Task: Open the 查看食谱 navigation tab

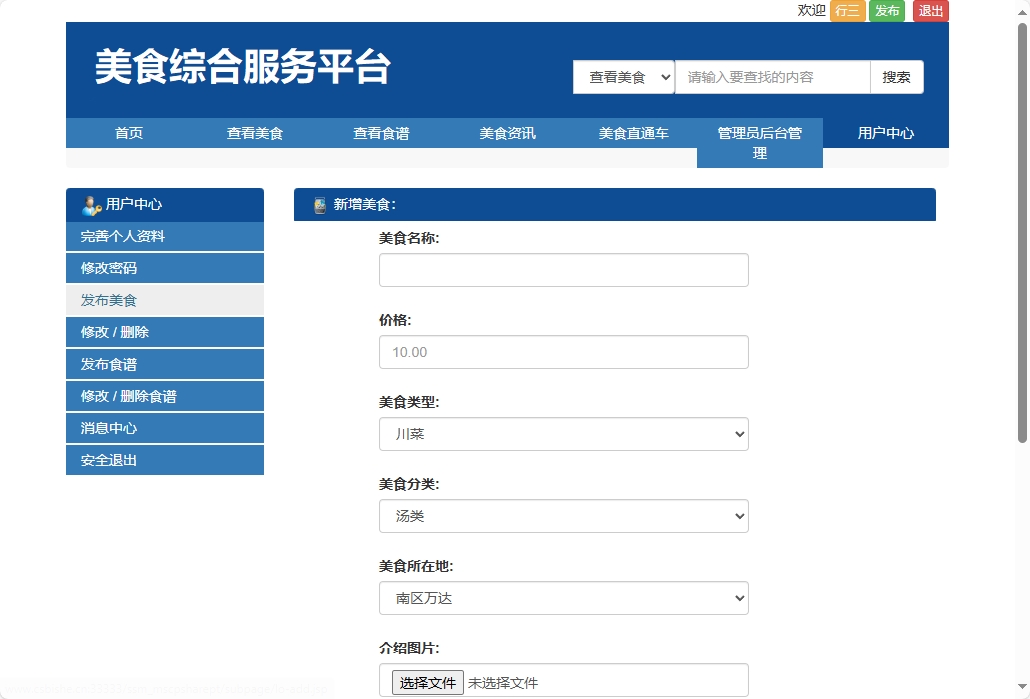Action: [380, 132]
